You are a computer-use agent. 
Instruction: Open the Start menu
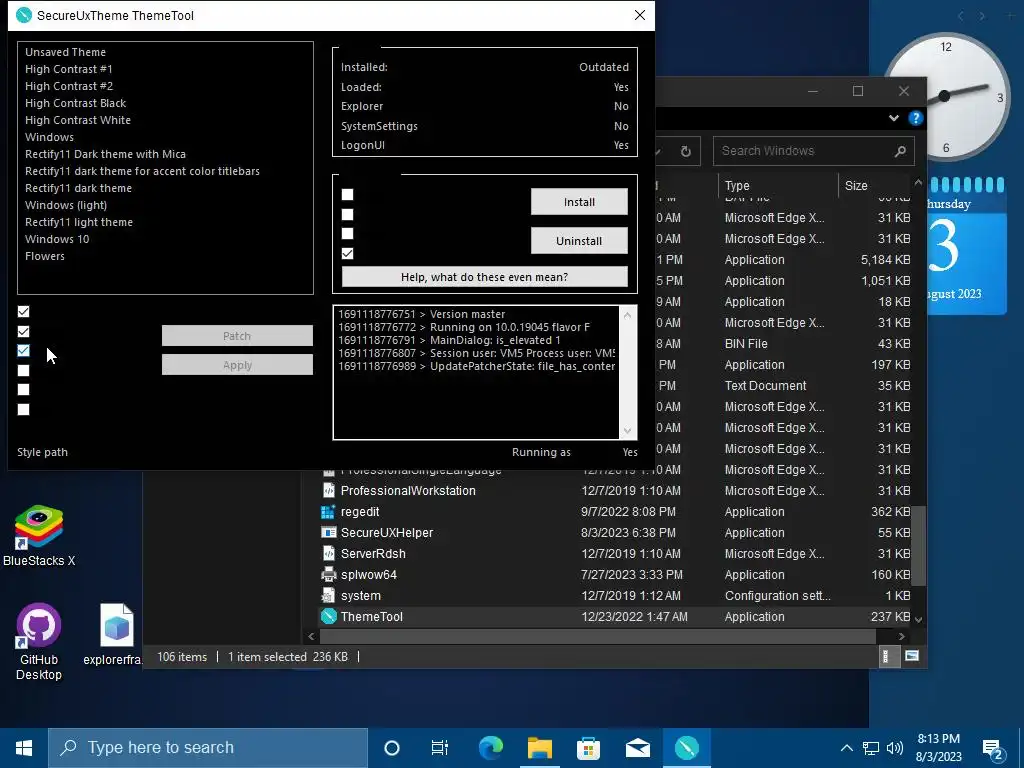24,748
